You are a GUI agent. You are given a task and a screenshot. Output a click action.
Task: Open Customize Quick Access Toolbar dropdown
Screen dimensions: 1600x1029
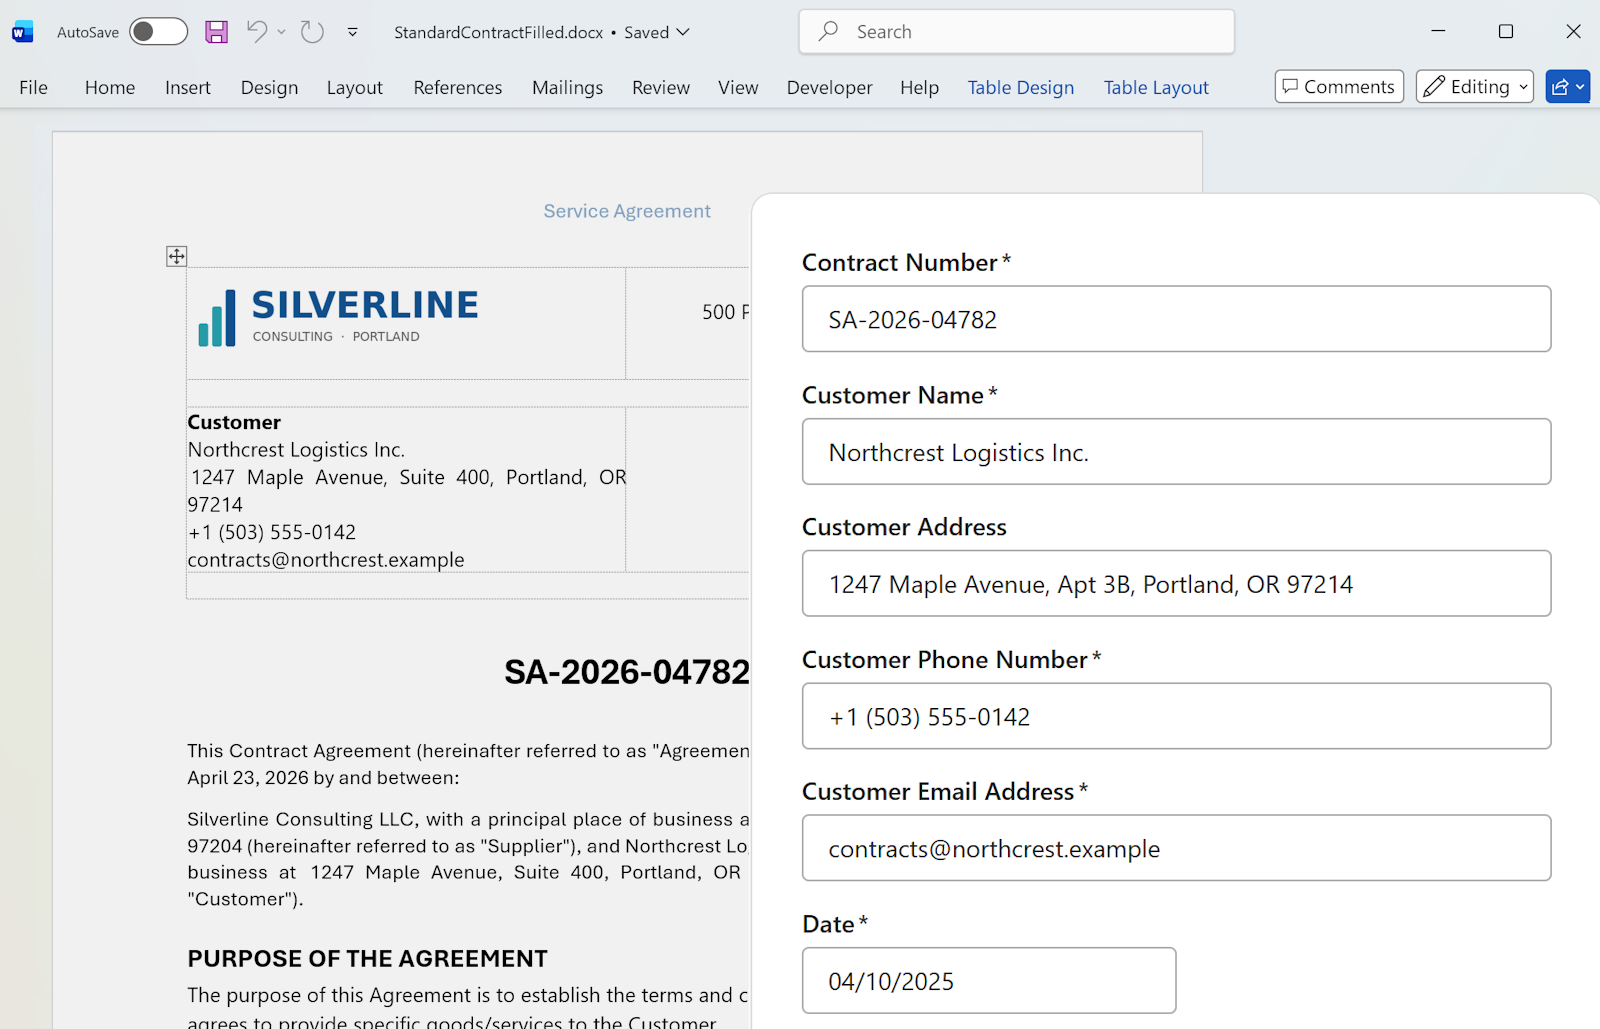353,32
